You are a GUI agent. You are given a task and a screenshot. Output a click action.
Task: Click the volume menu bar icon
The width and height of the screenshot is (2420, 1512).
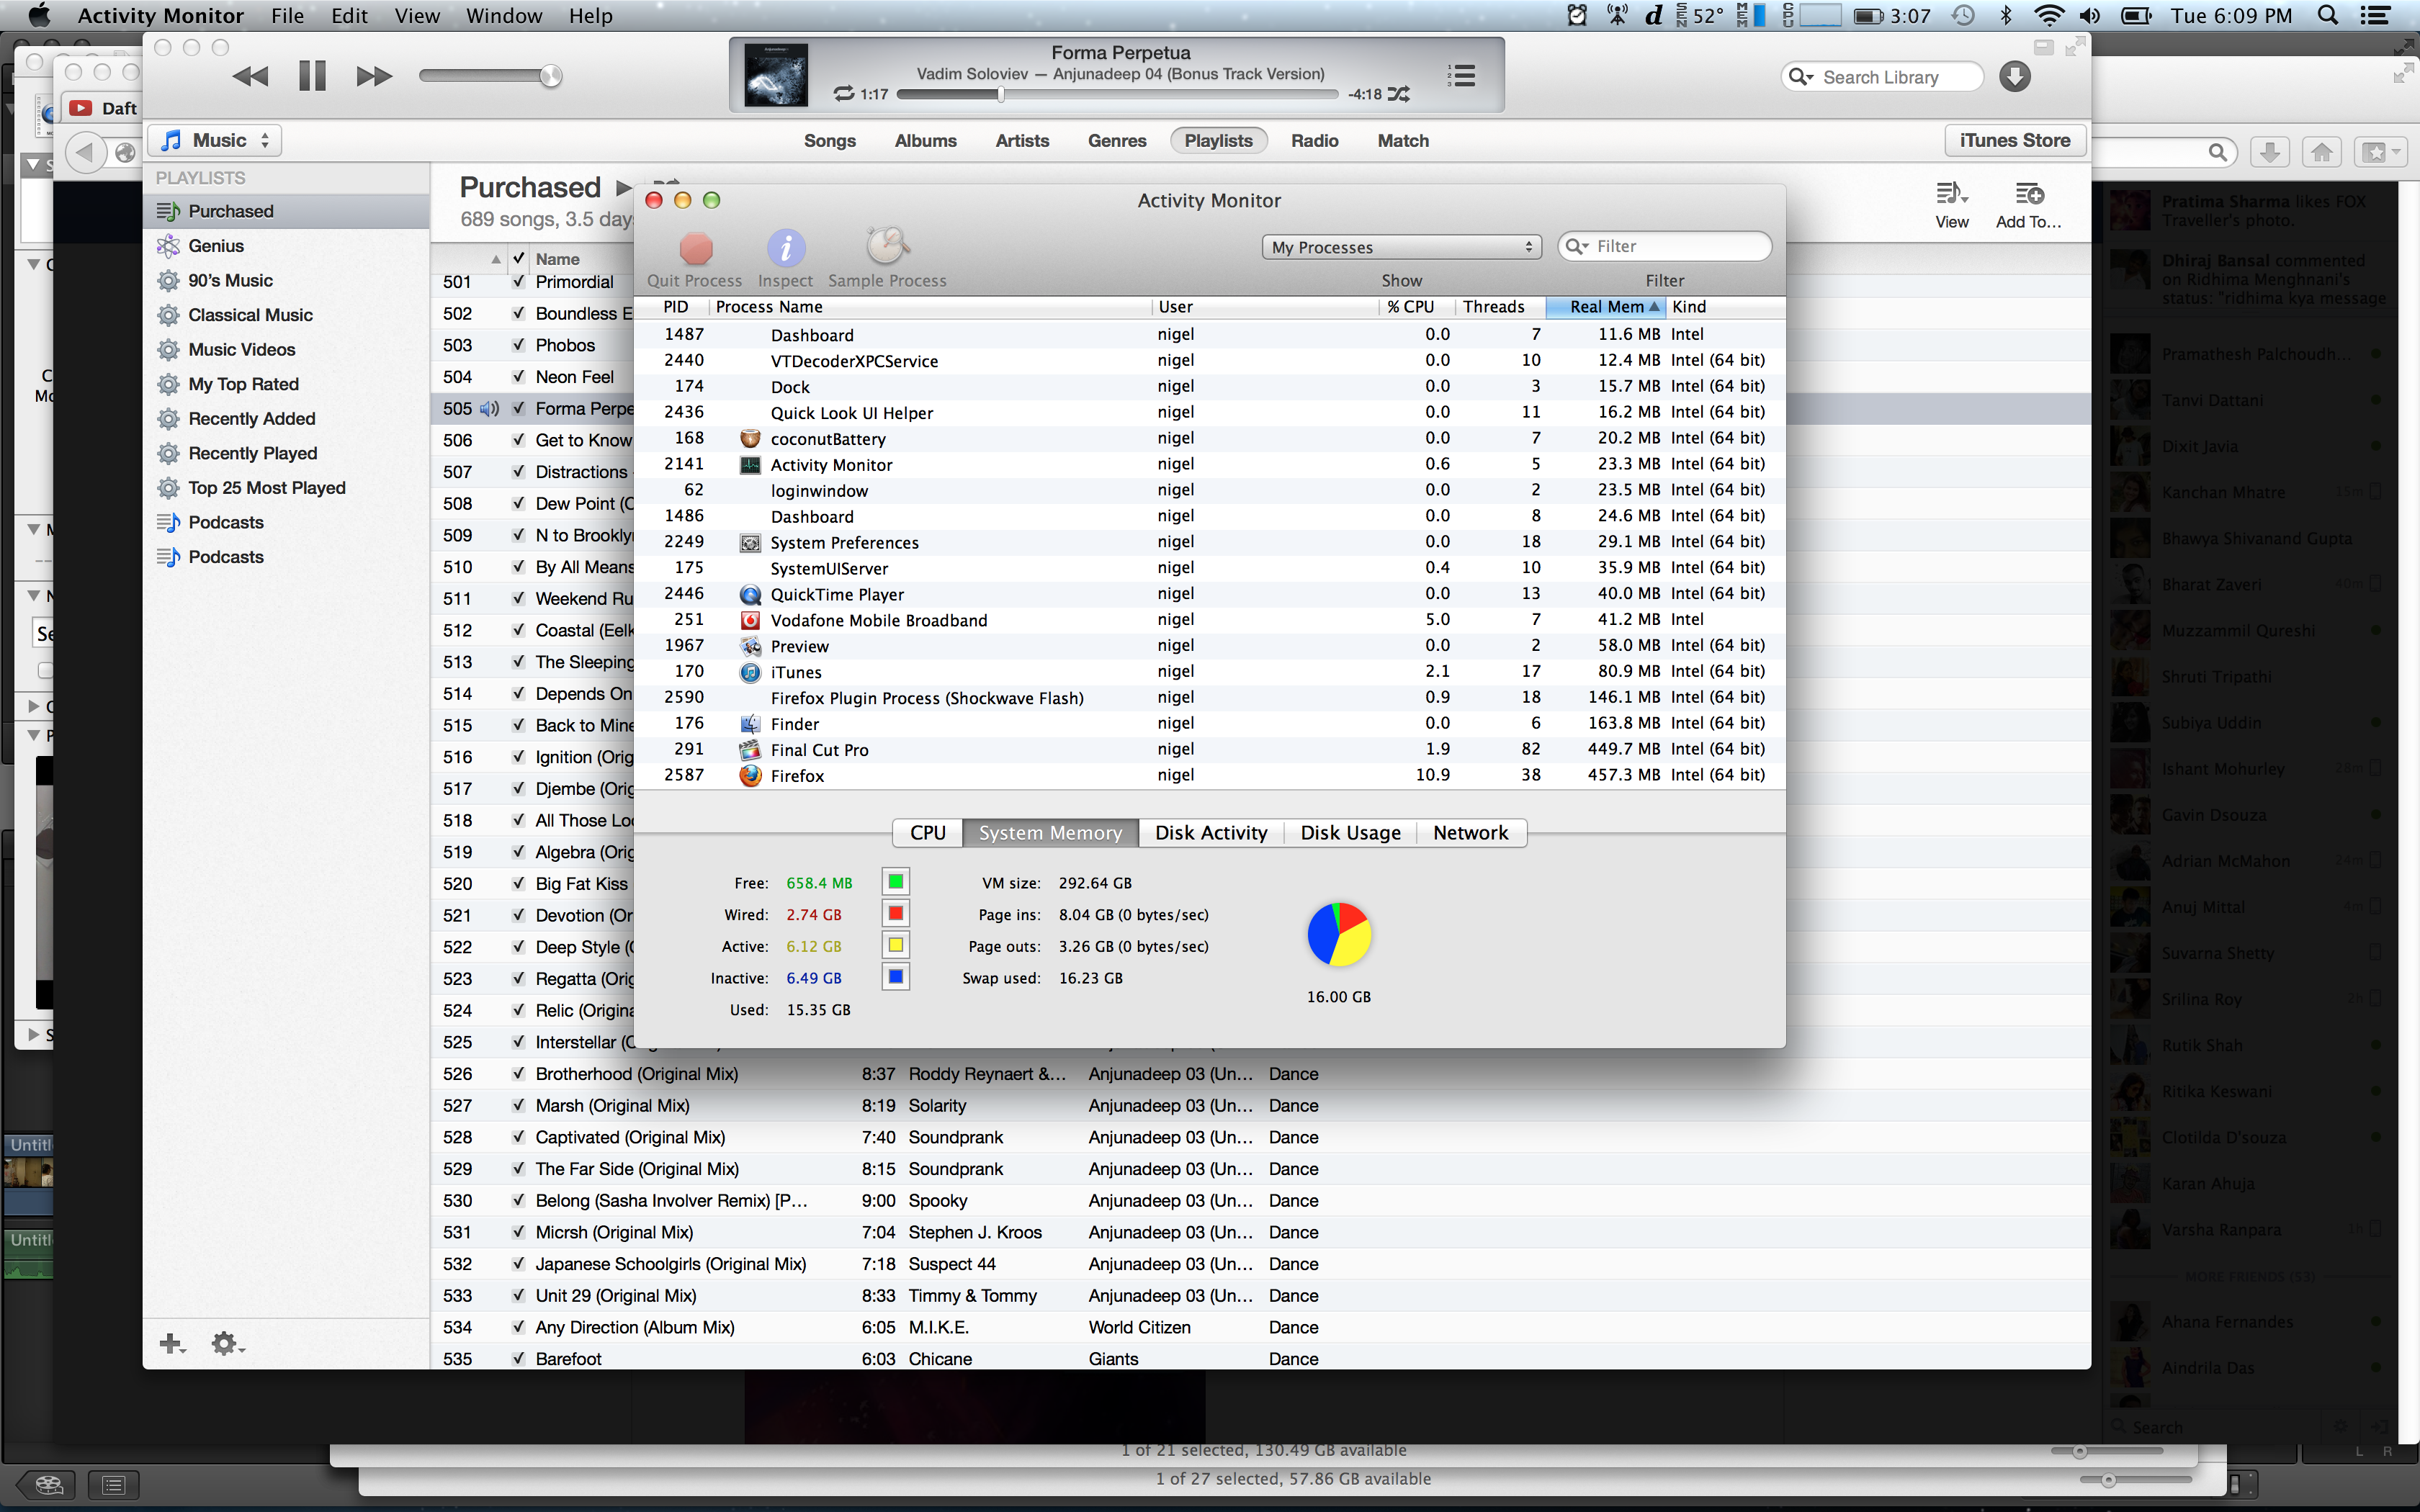click(2090, 15)
